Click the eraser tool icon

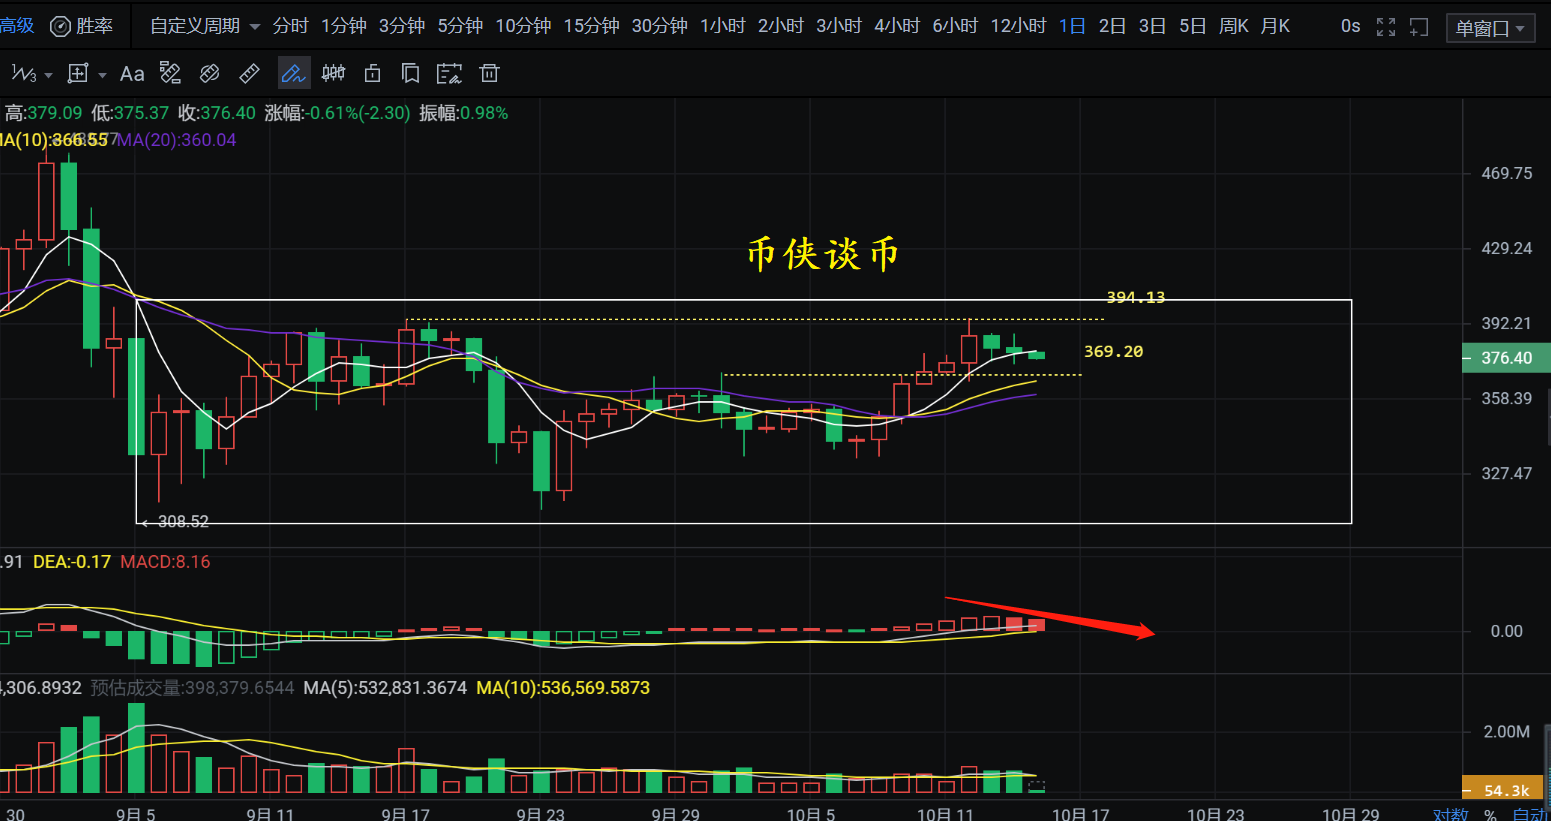pos(209,73)
